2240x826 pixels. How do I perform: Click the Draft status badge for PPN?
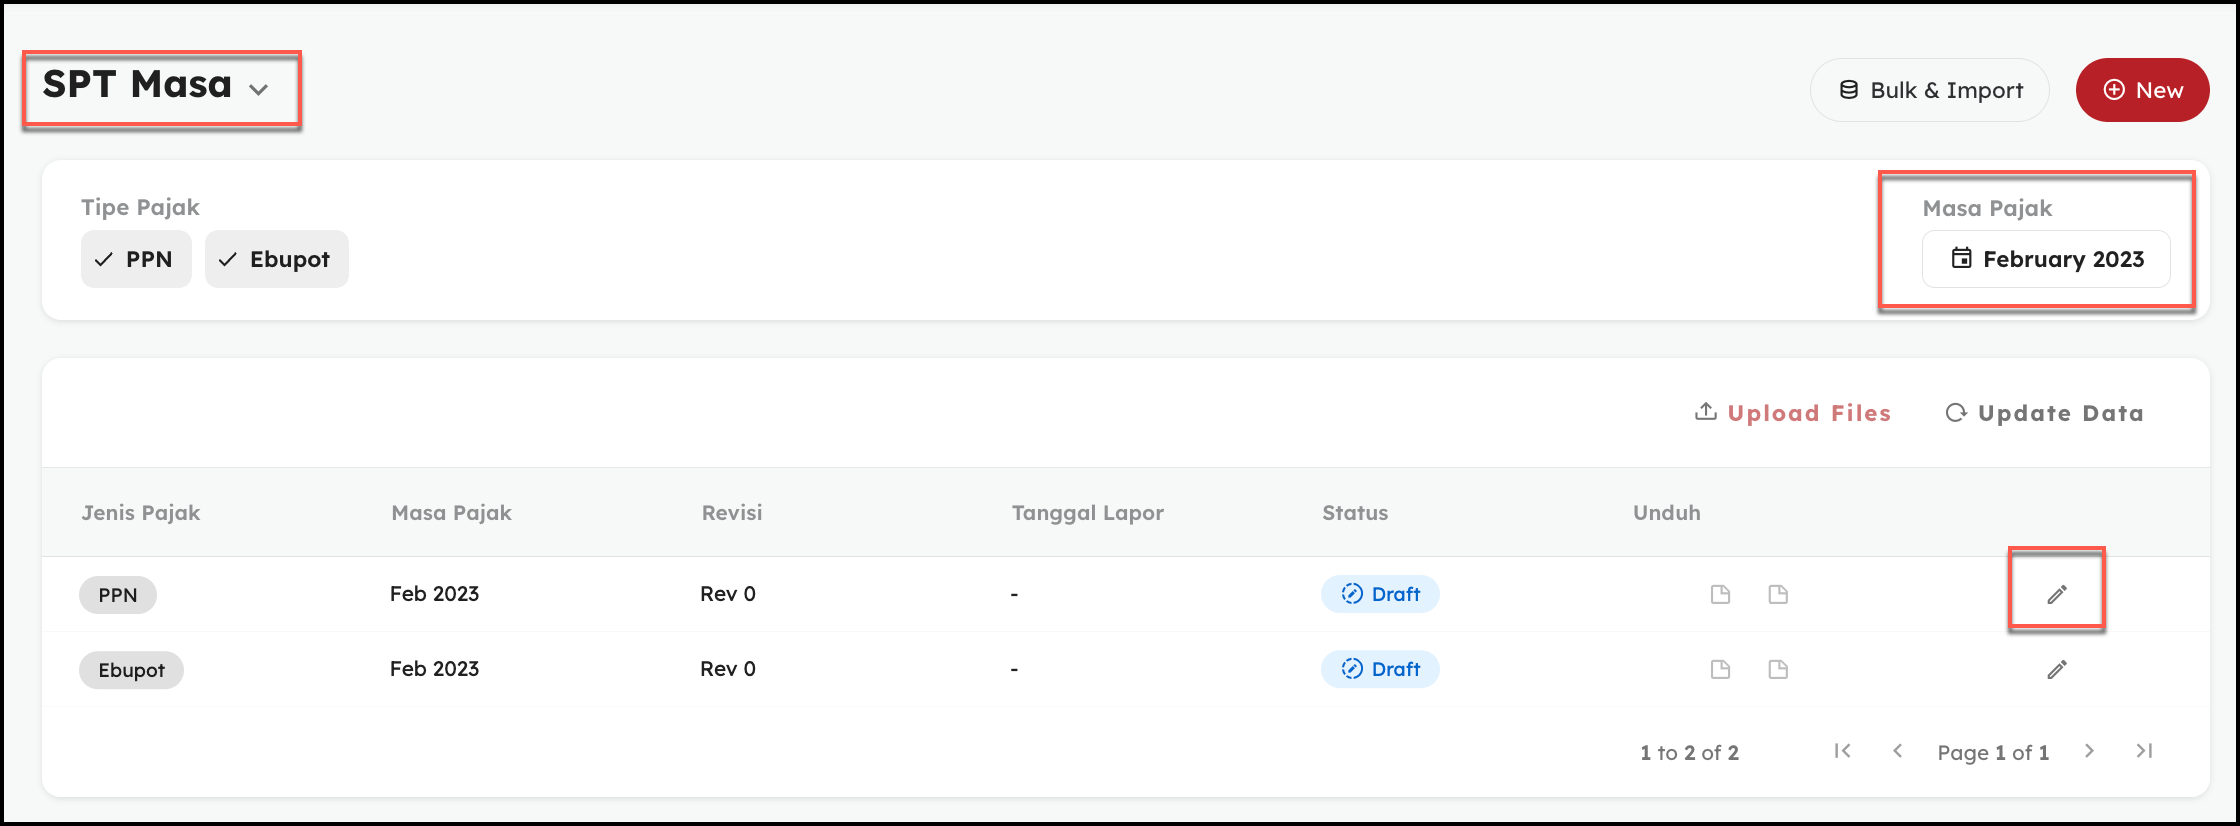click(1380, 594)
